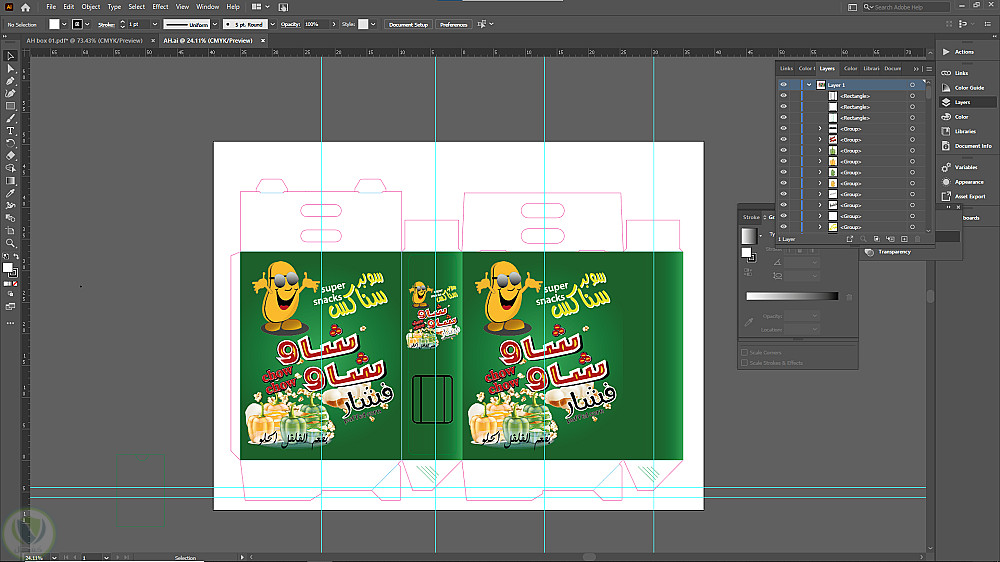Activate the Zoom tool

[10, 243]
